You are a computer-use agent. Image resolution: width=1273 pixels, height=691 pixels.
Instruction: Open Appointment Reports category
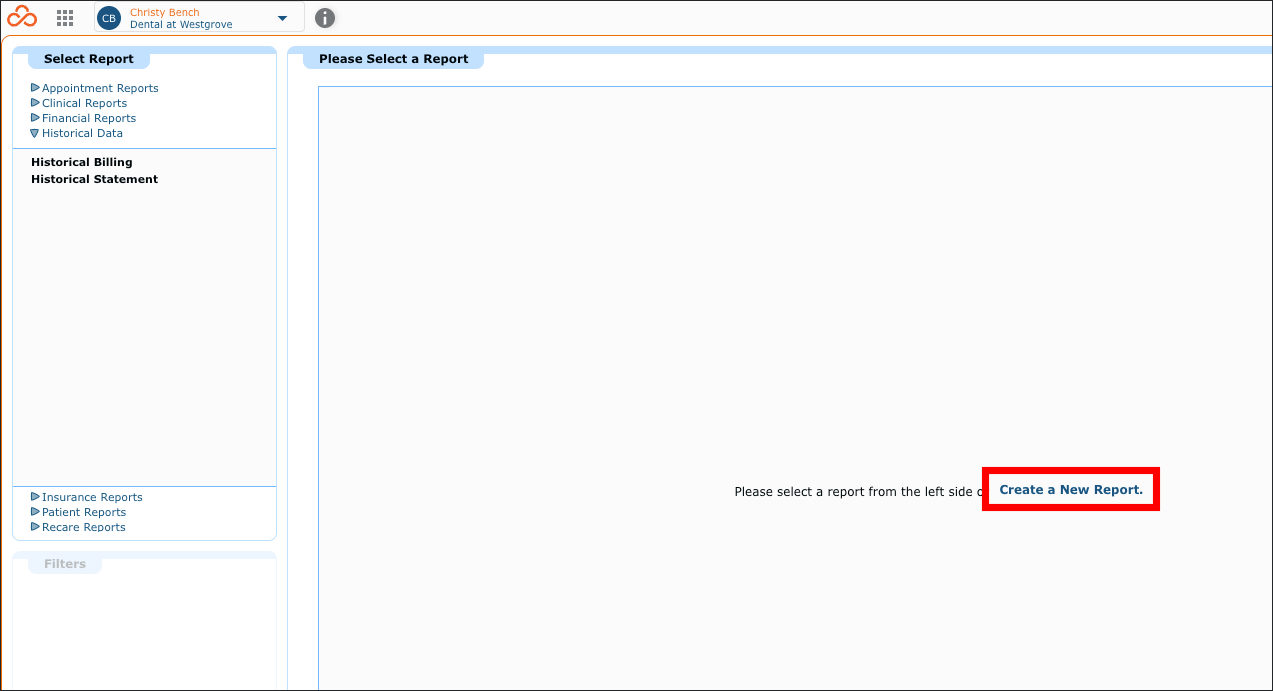[x=100, y=88]
